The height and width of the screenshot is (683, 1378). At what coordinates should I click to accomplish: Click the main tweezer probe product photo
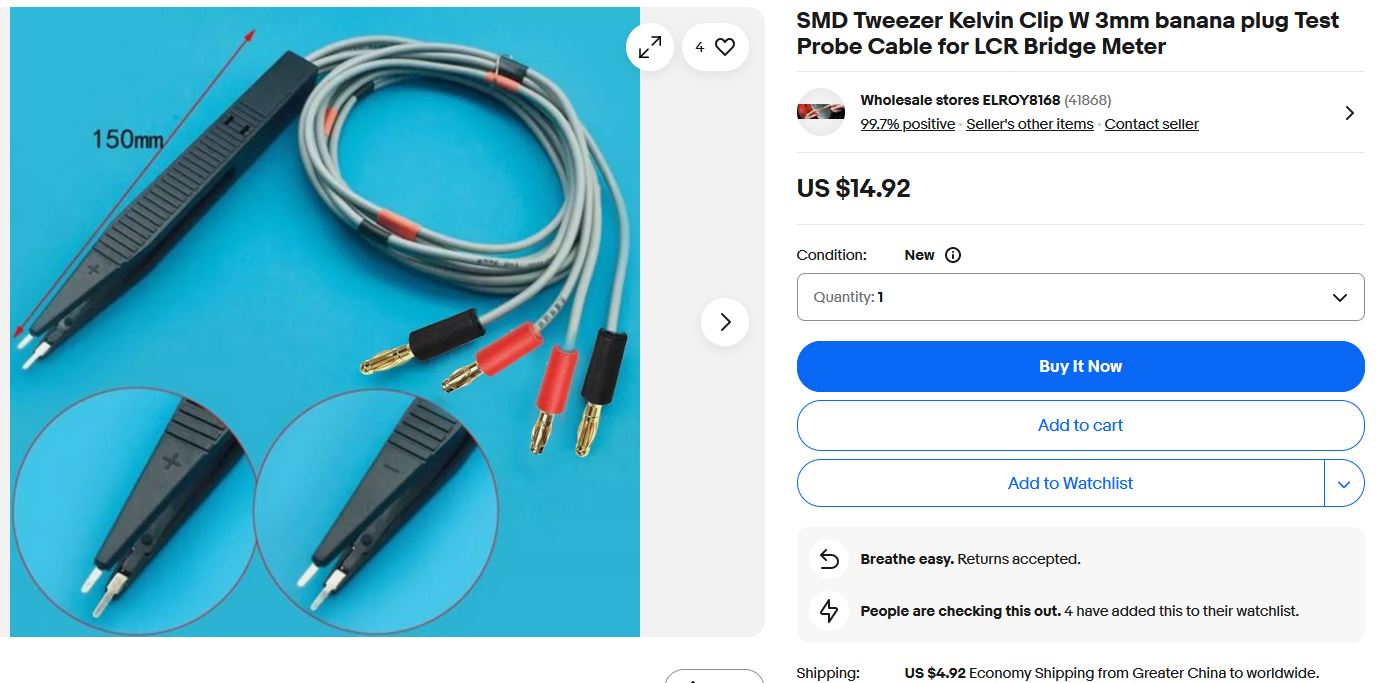325,322
